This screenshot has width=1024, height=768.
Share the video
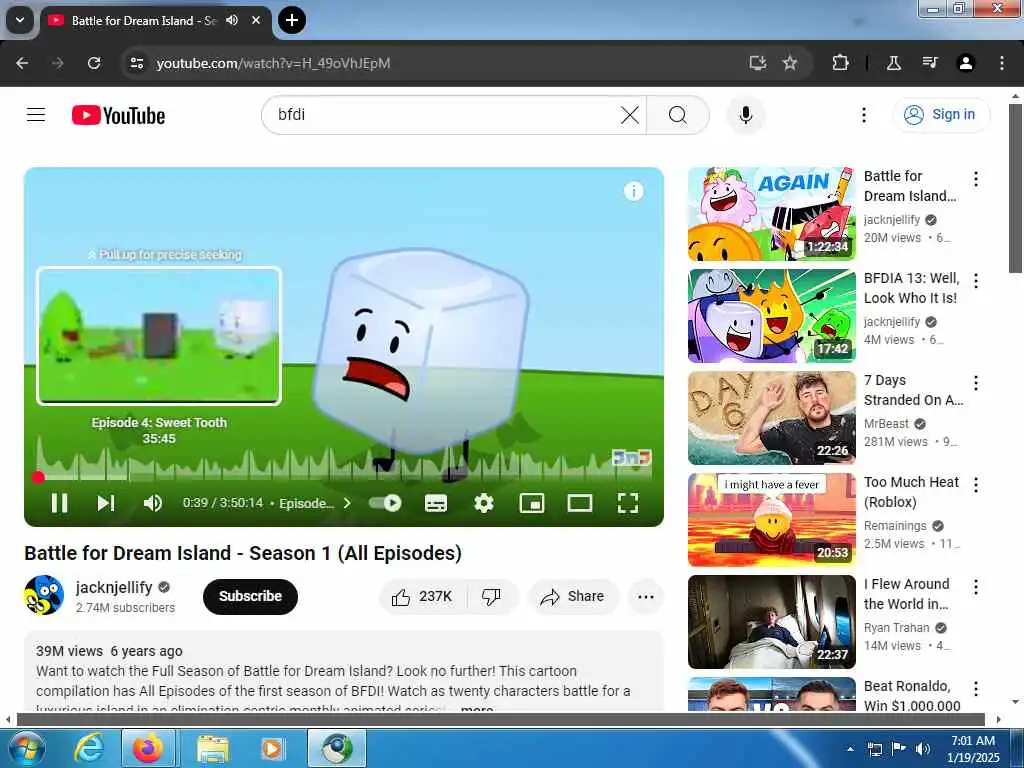[x=573, y=596]
